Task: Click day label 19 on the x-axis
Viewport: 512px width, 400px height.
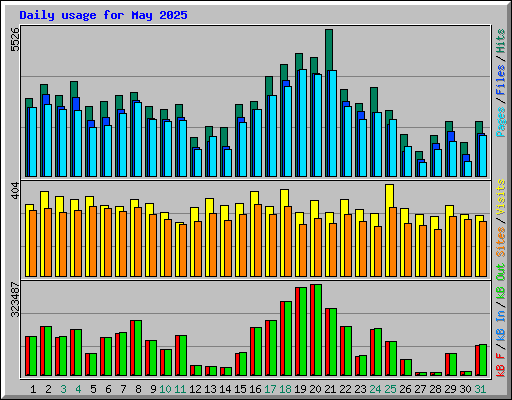Action: pyautogui.click(x=300, y=389)
